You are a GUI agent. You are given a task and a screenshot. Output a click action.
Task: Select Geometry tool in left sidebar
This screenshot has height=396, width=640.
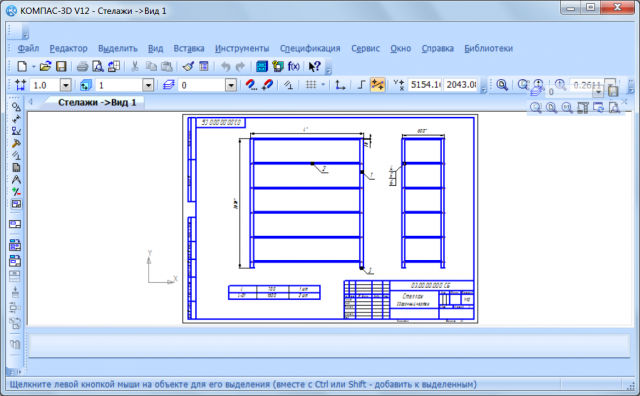16,107
